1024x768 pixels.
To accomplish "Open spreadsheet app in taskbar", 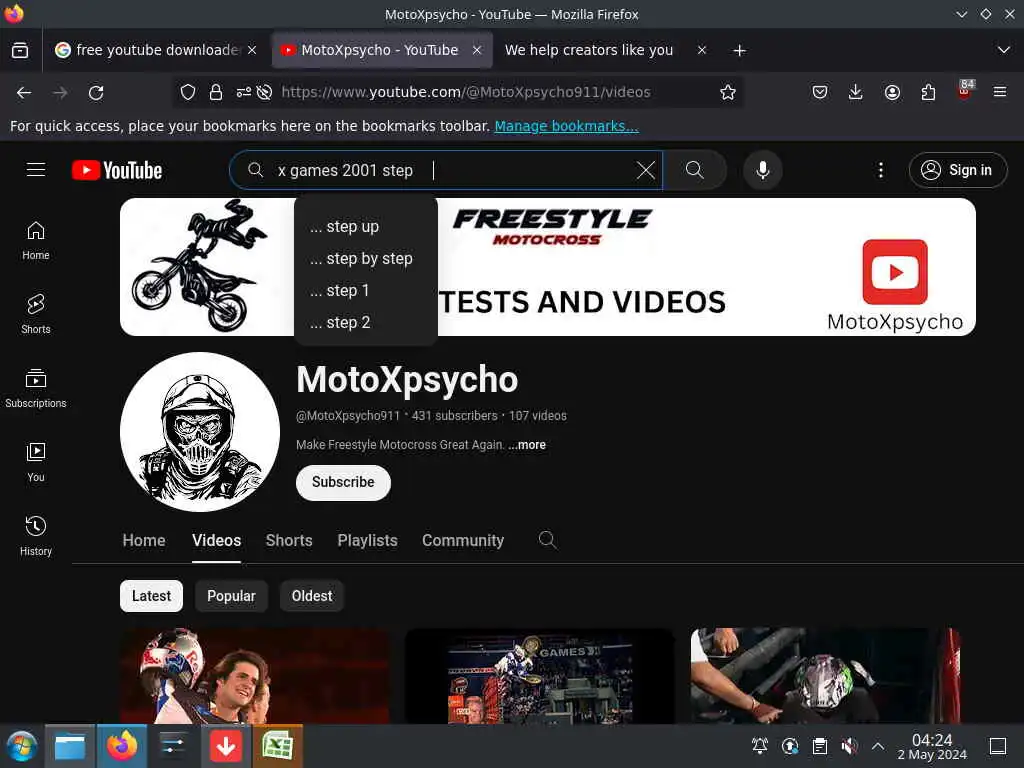I will (x=278, y=746).
